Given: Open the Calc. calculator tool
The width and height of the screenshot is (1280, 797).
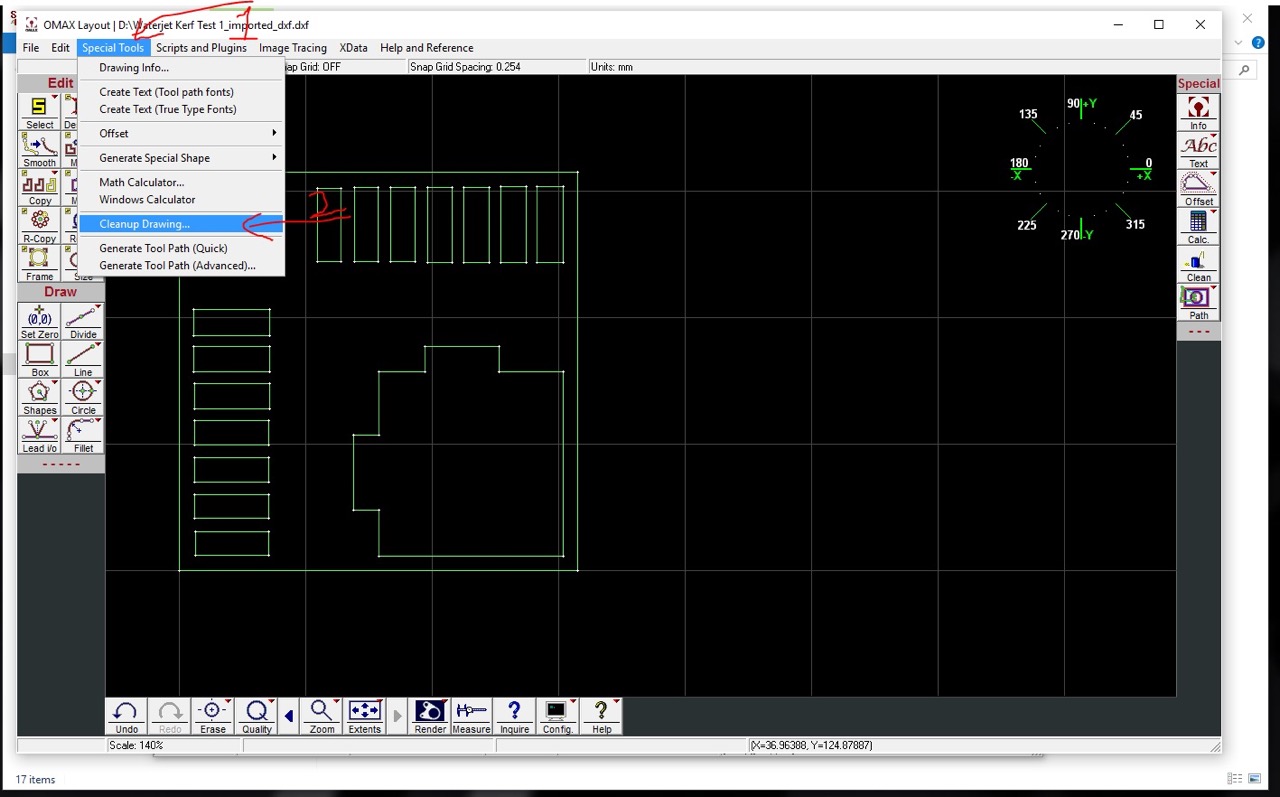Looking at the screenshot, I should click(x=1198, y=227).
